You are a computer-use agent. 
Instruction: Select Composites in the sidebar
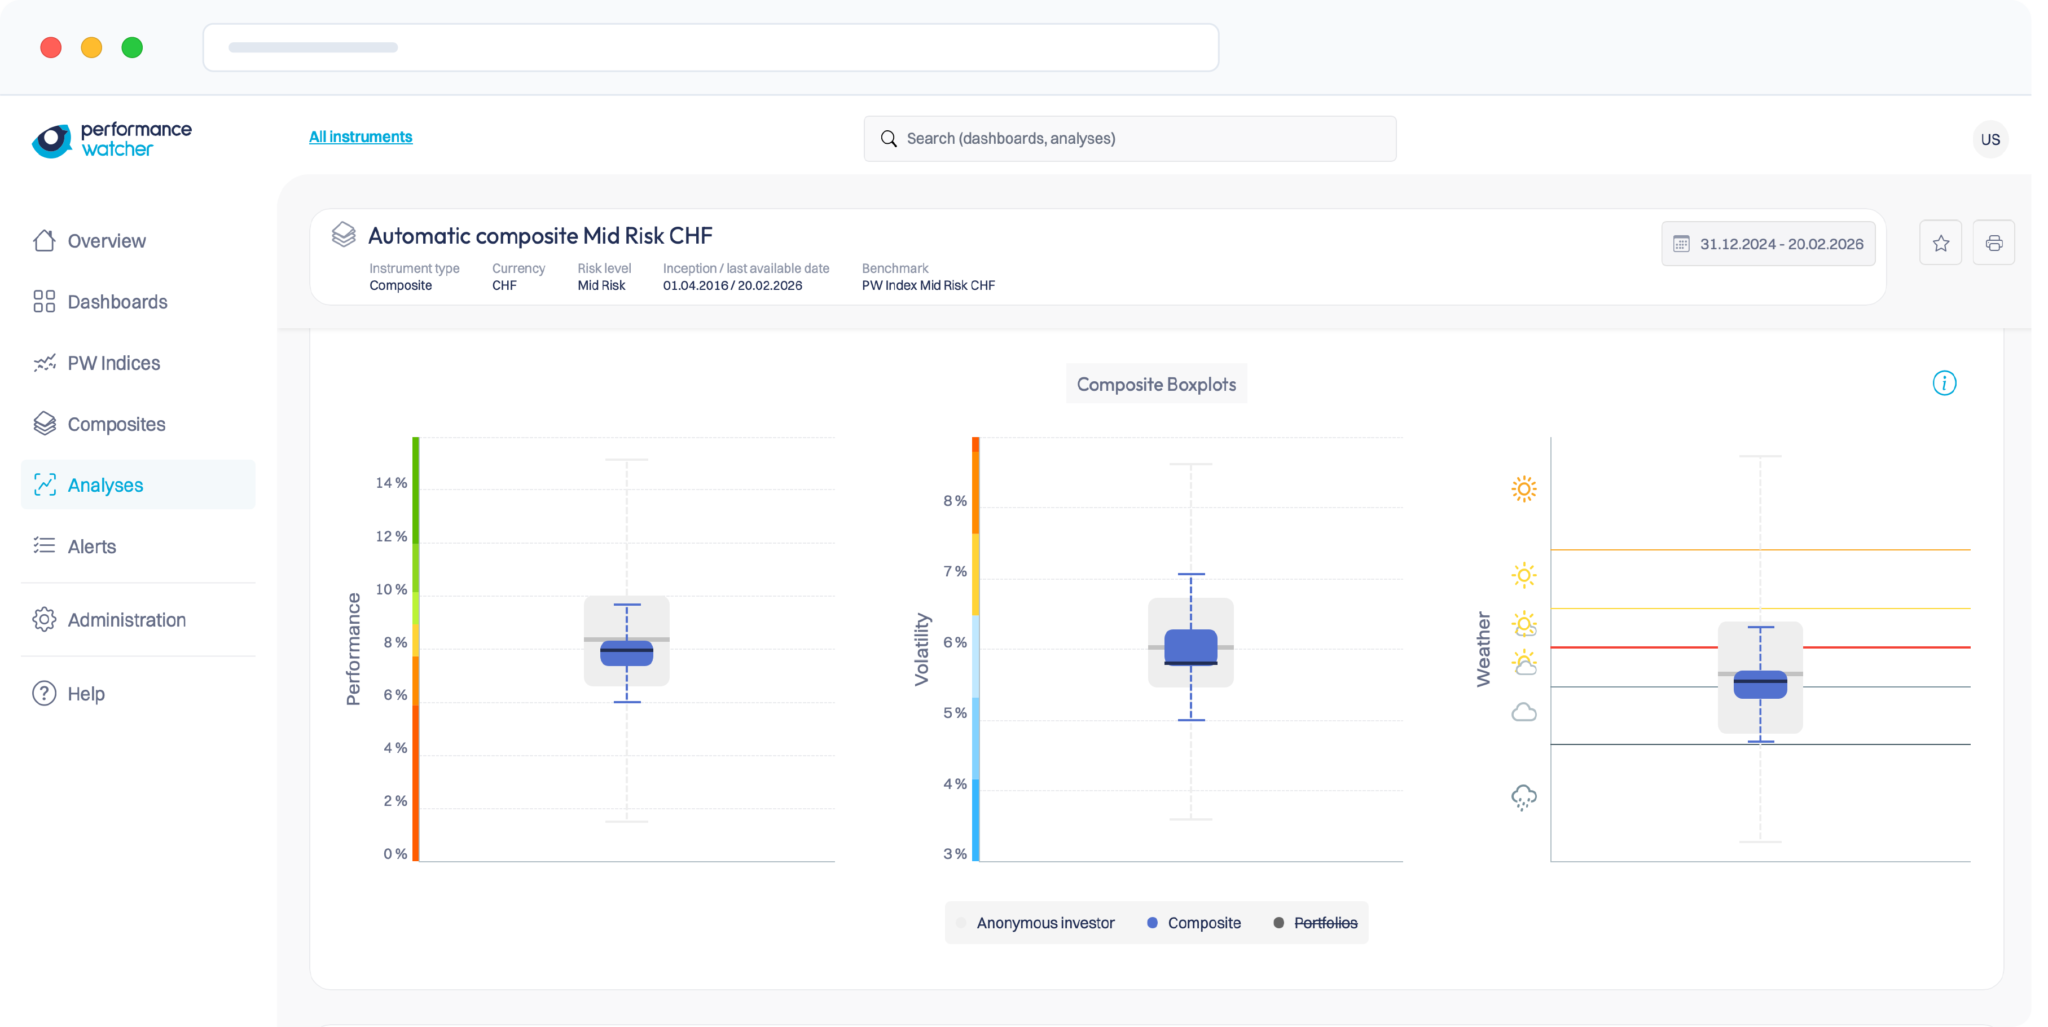click(x=116, y=424)
